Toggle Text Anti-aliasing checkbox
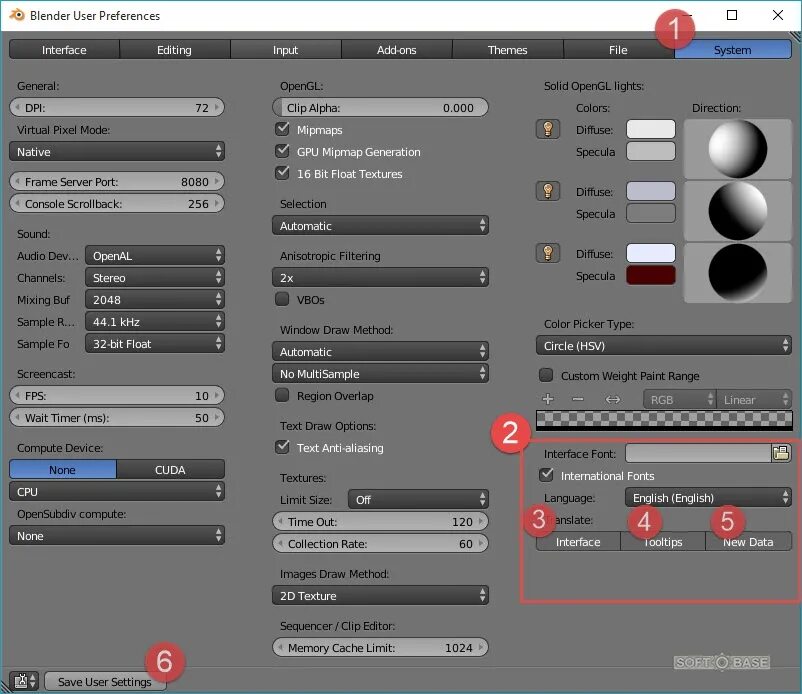The width and height of the screenshot is (802, 694). tap(282, 447)
